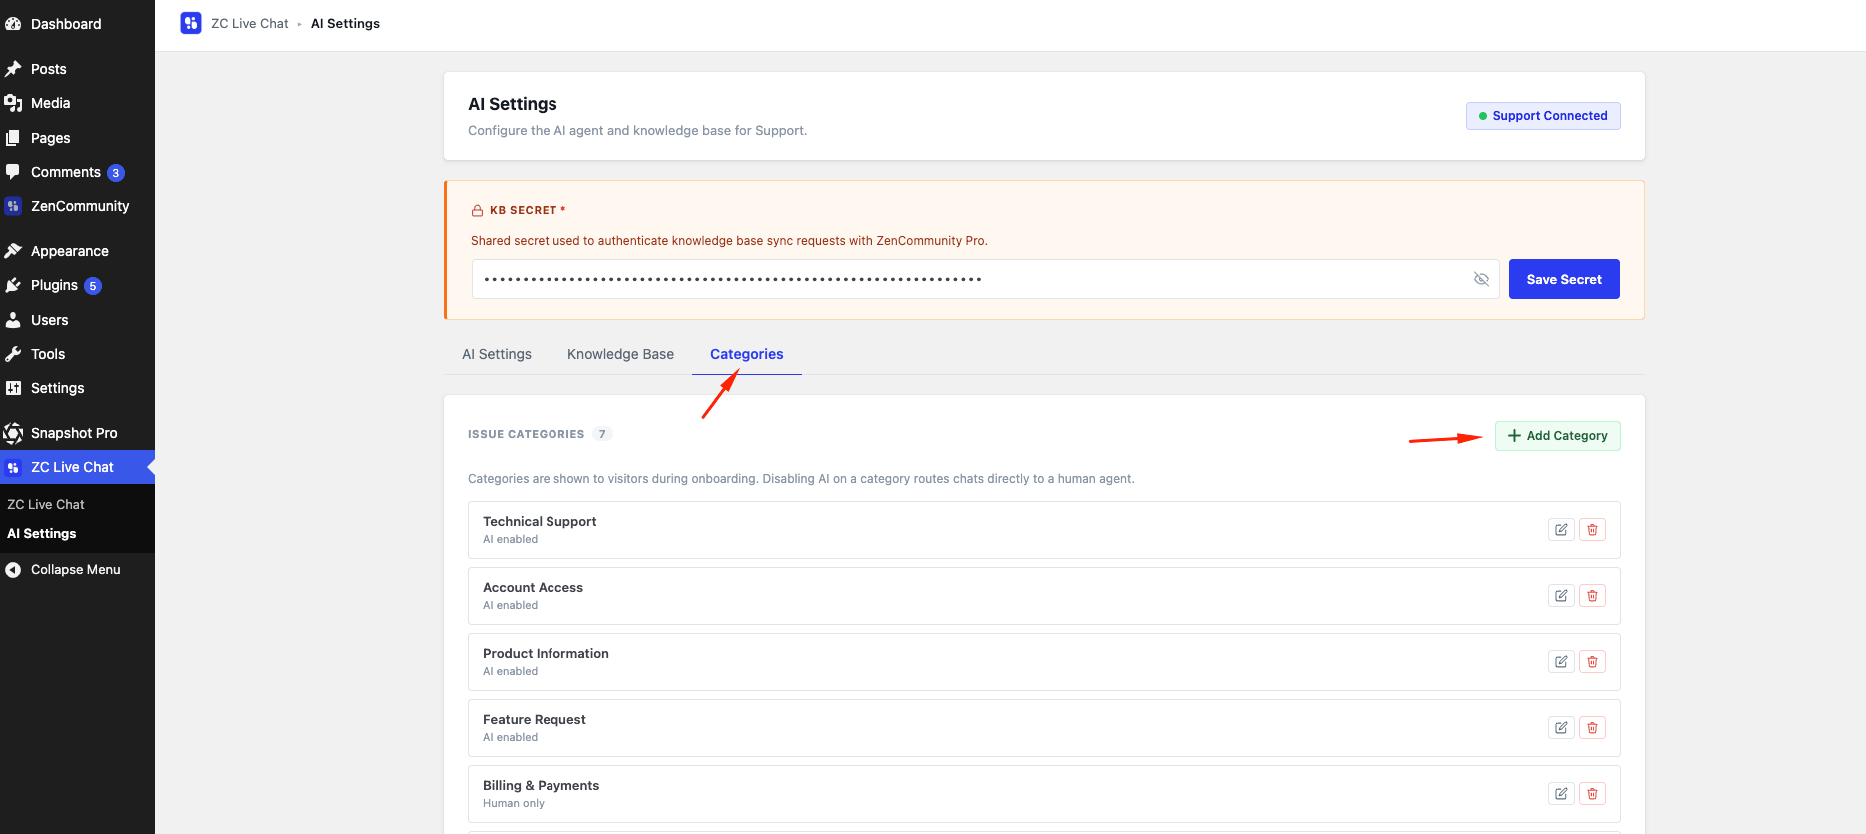Switch to the Knowledge Base tab
Viewport: 1866px width, 834px height.
(620, 354)
